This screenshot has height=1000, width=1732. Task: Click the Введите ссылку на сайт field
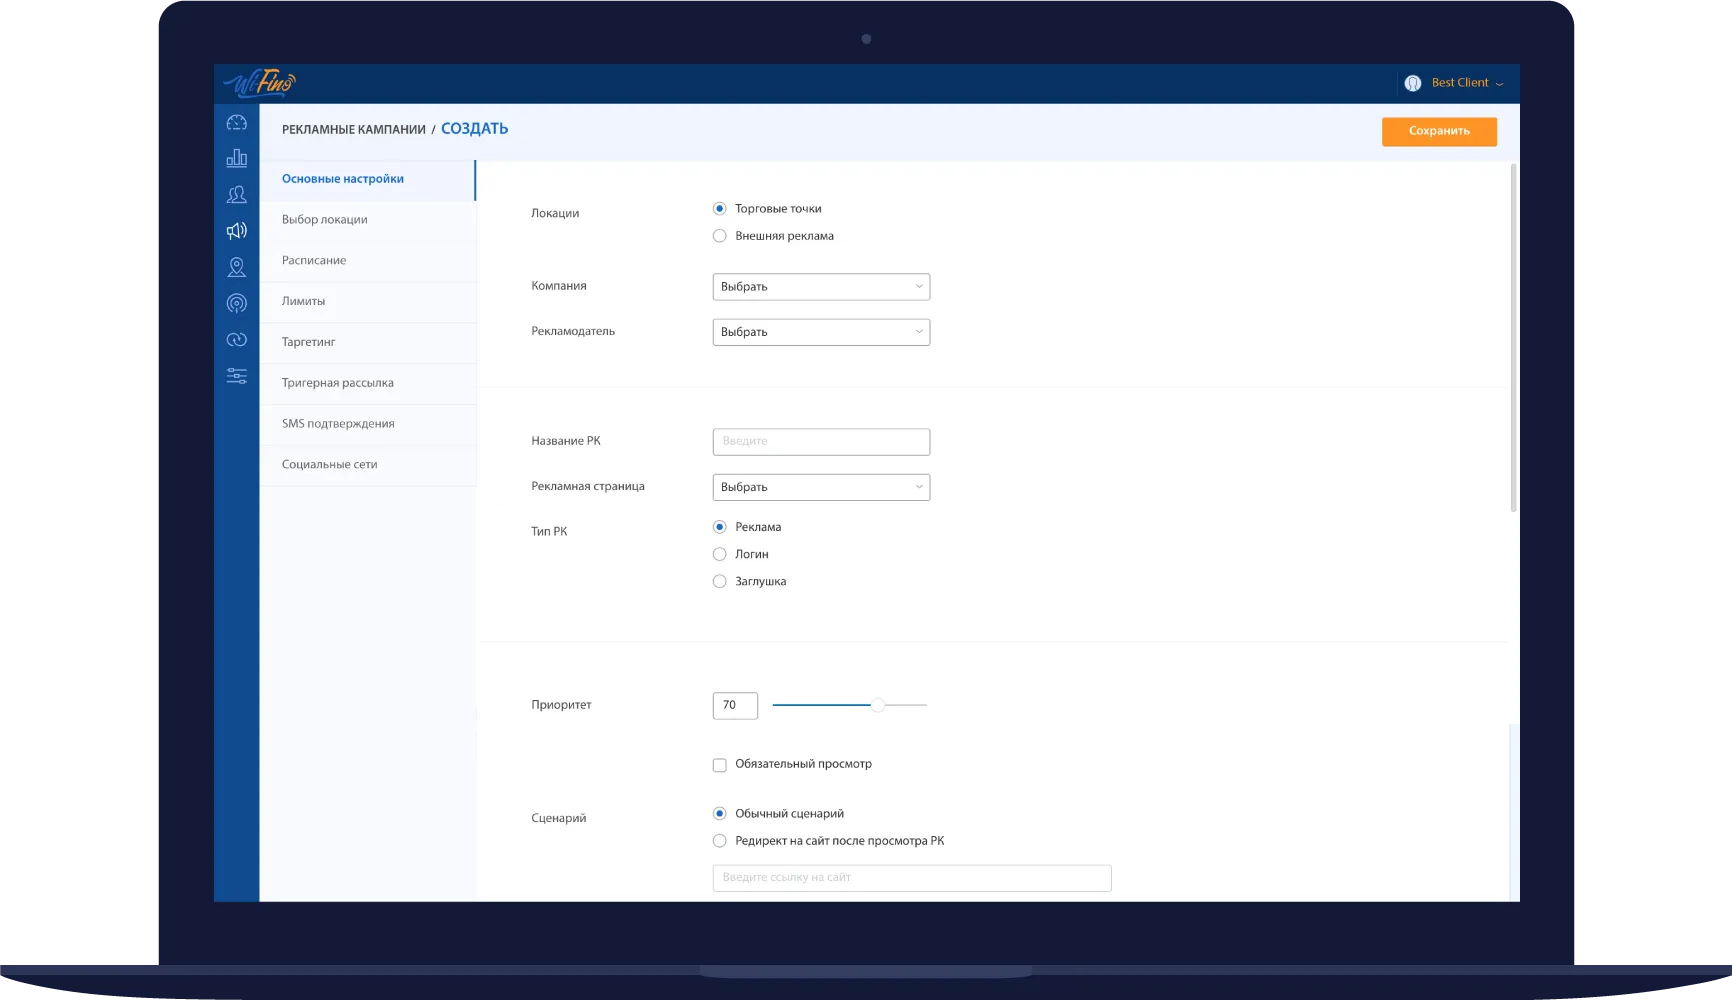[912, 878]
